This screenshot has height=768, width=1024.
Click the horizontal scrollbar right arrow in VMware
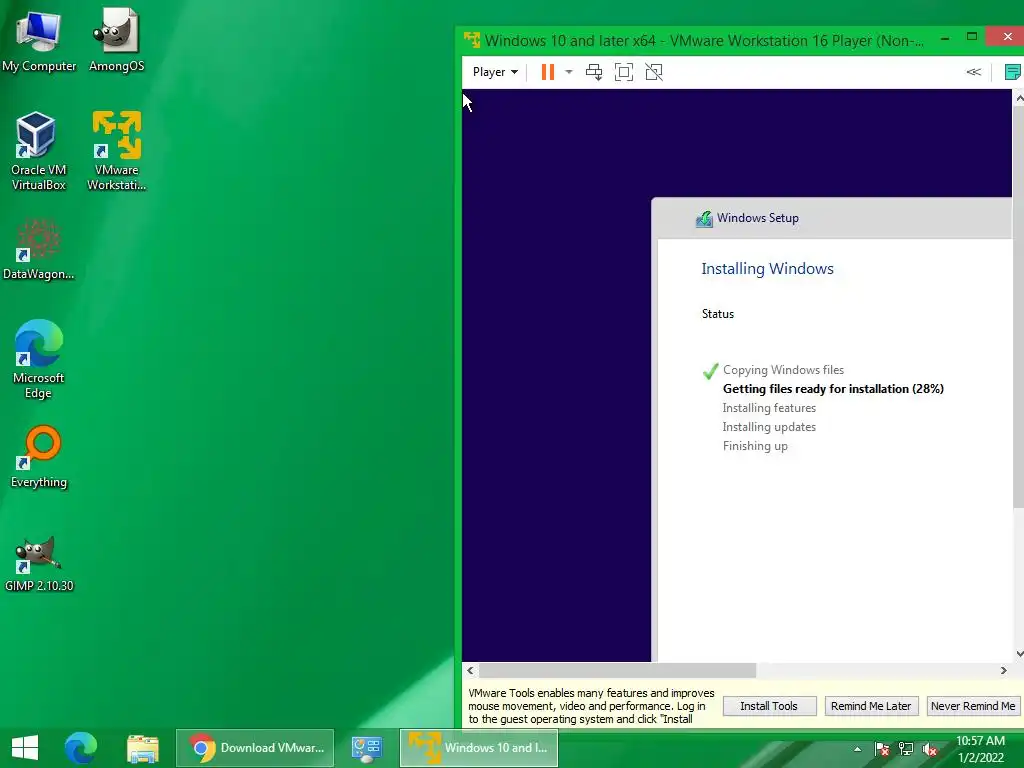[x=1004, y=671]
